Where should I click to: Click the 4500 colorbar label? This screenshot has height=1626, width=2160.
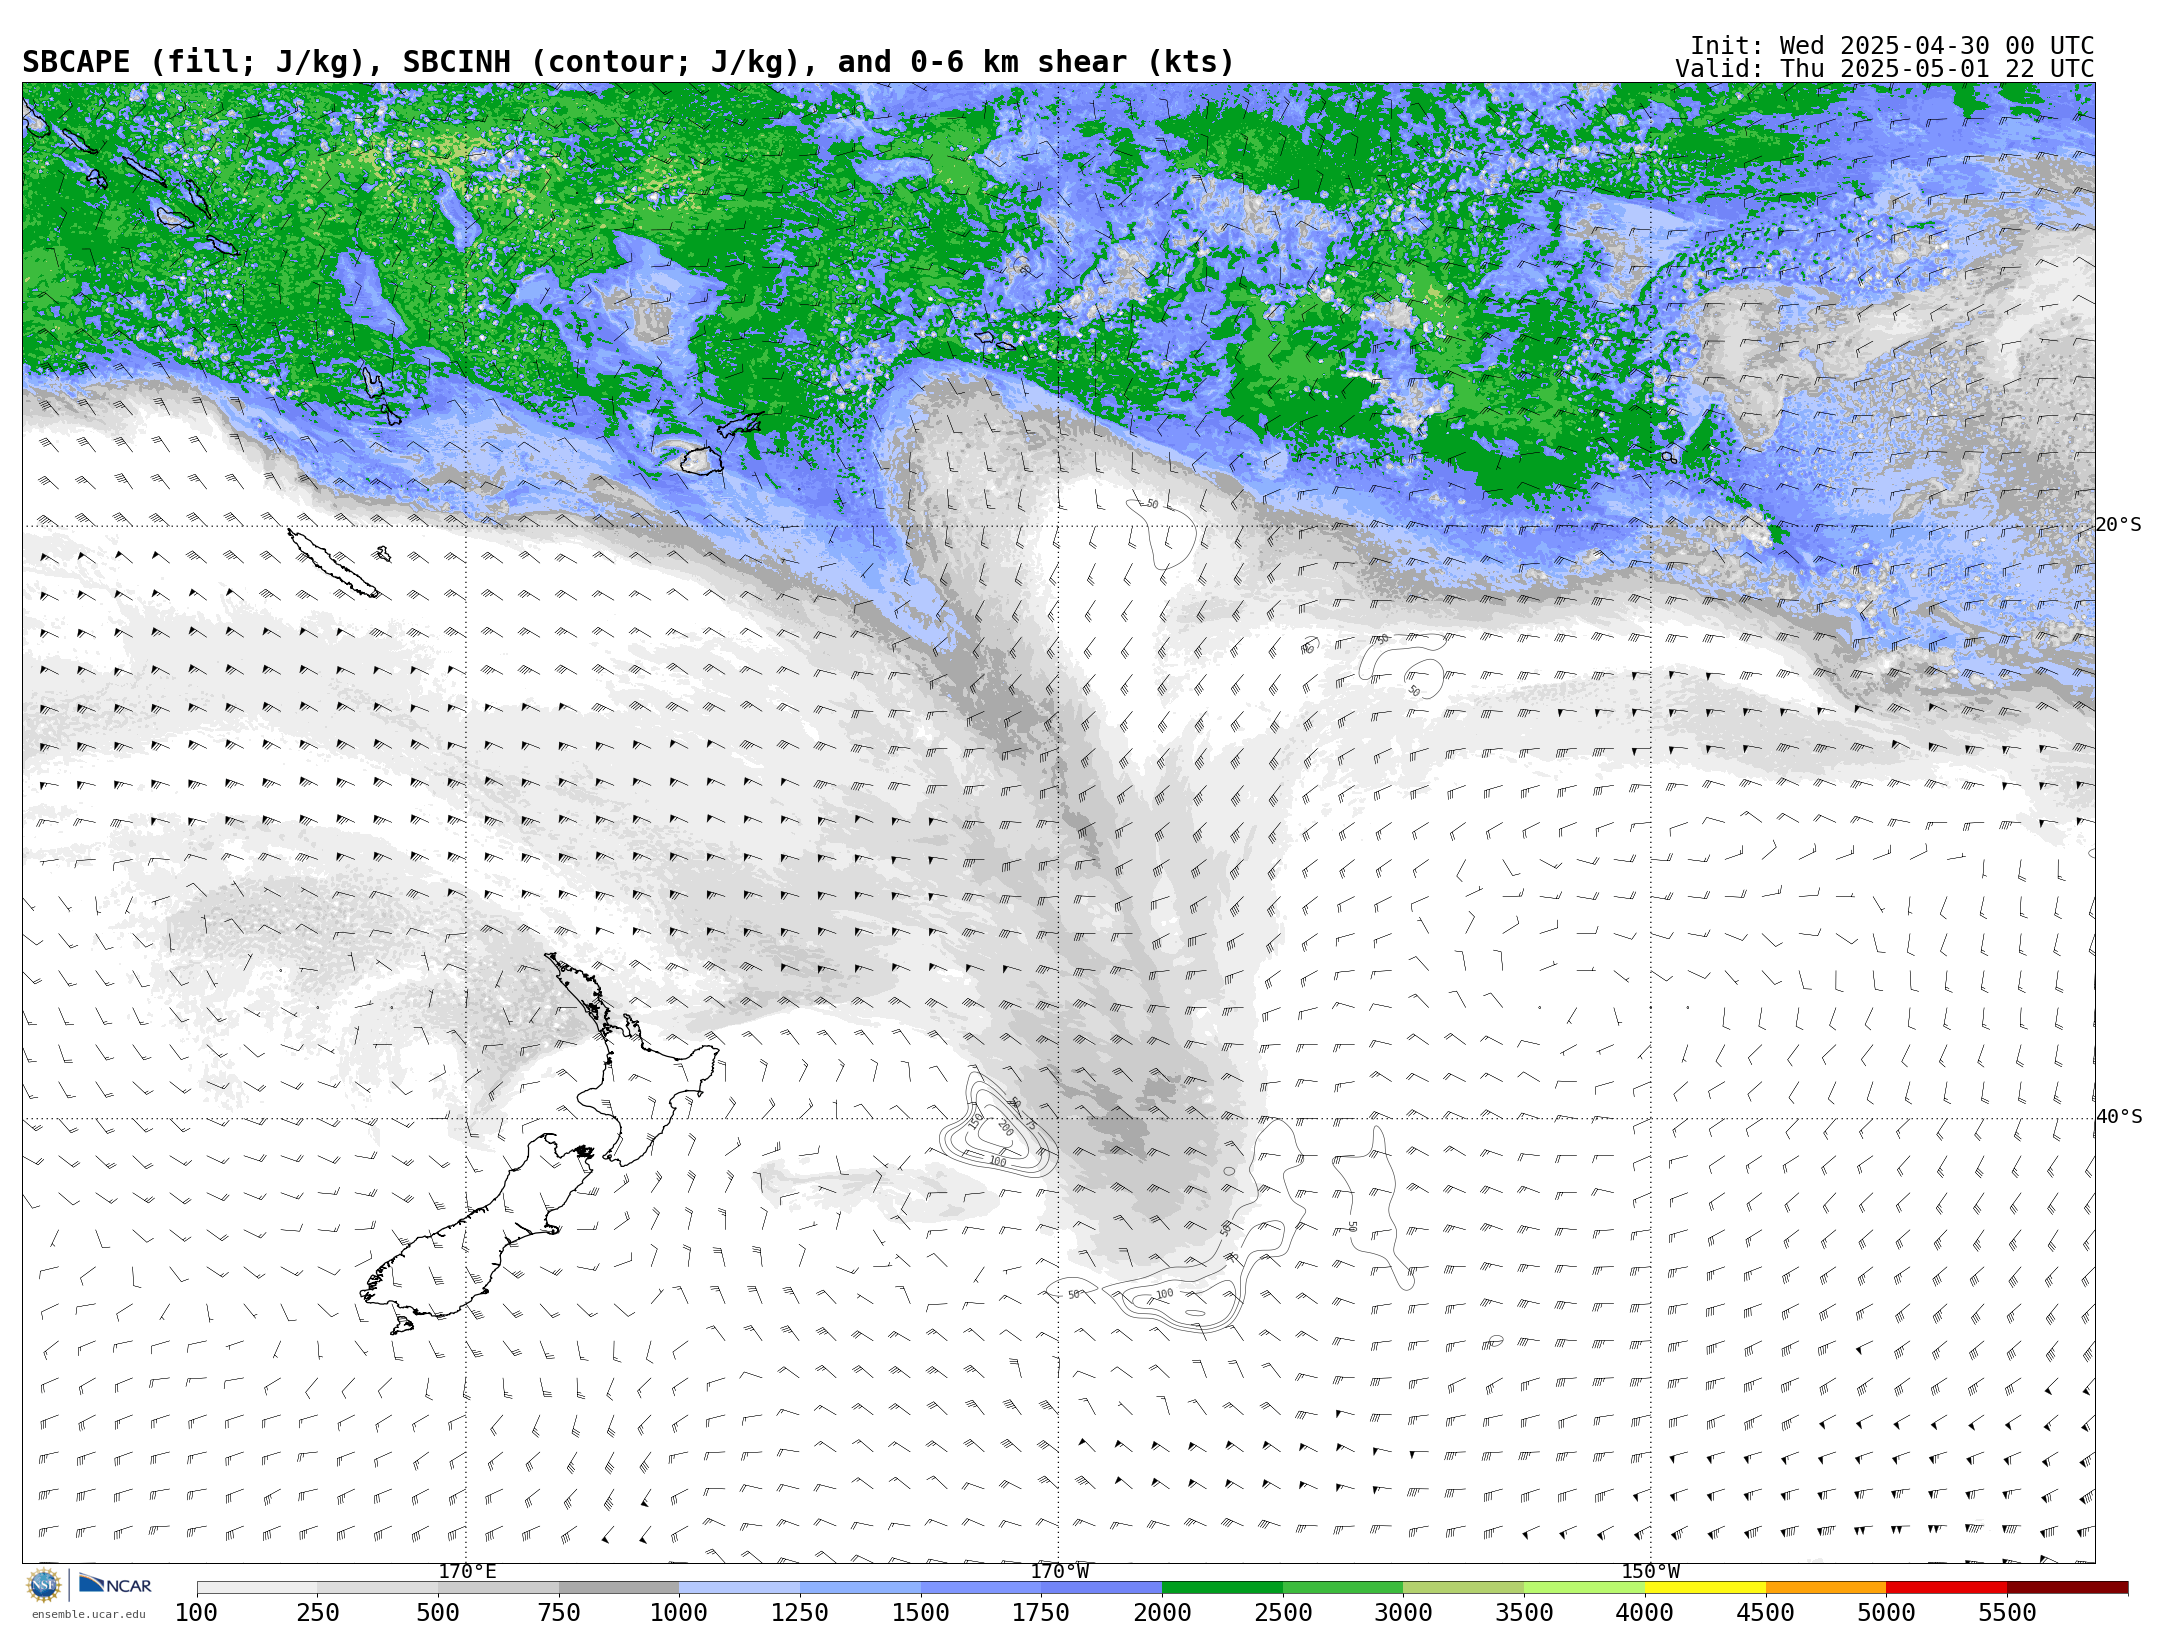pos(1766,1613)
